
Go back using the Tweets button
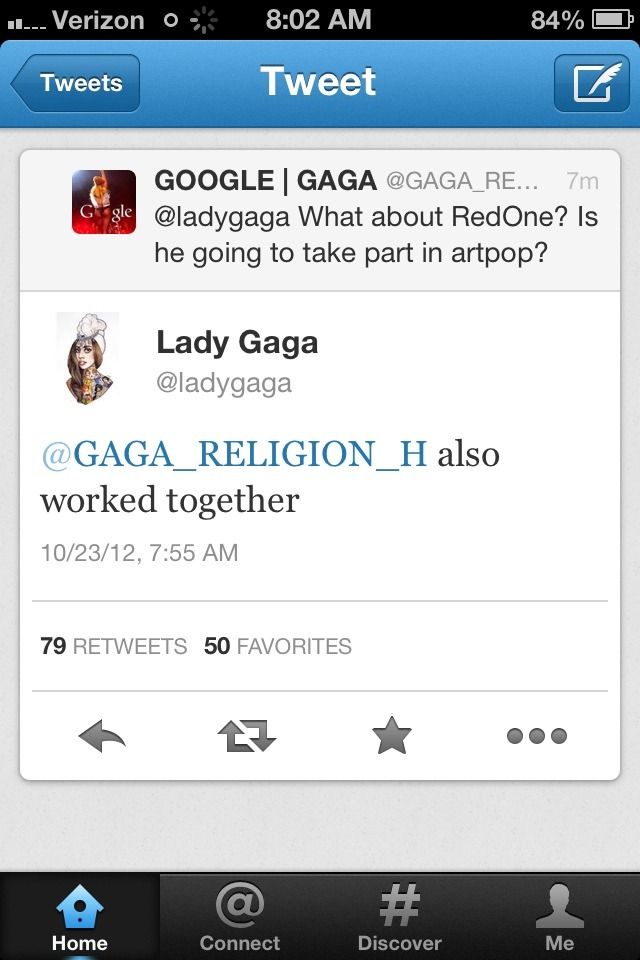tap(76, 83)
